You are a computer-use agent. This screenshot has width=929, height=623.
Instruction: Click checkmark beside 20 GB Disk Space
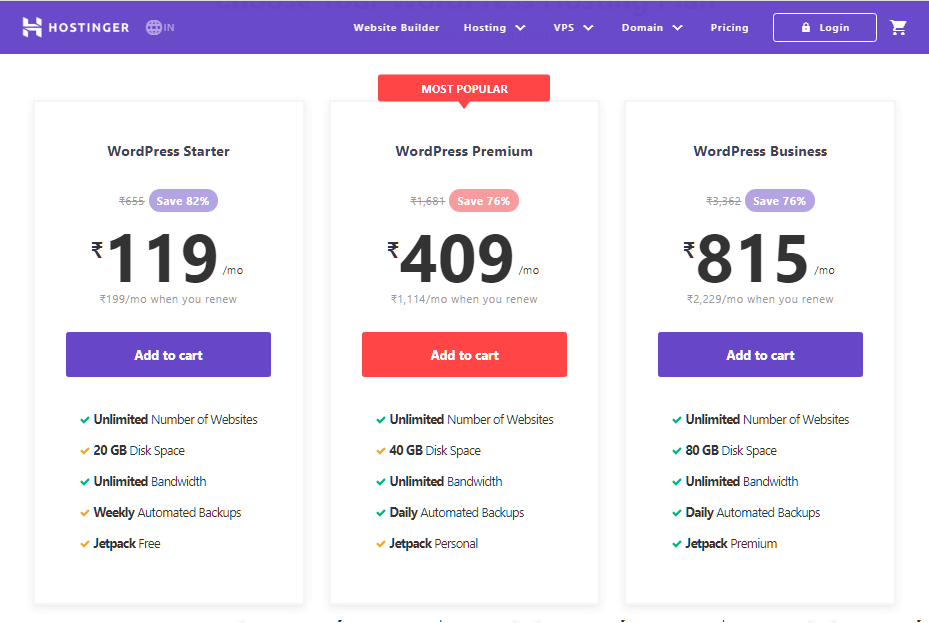pos(85,451)
